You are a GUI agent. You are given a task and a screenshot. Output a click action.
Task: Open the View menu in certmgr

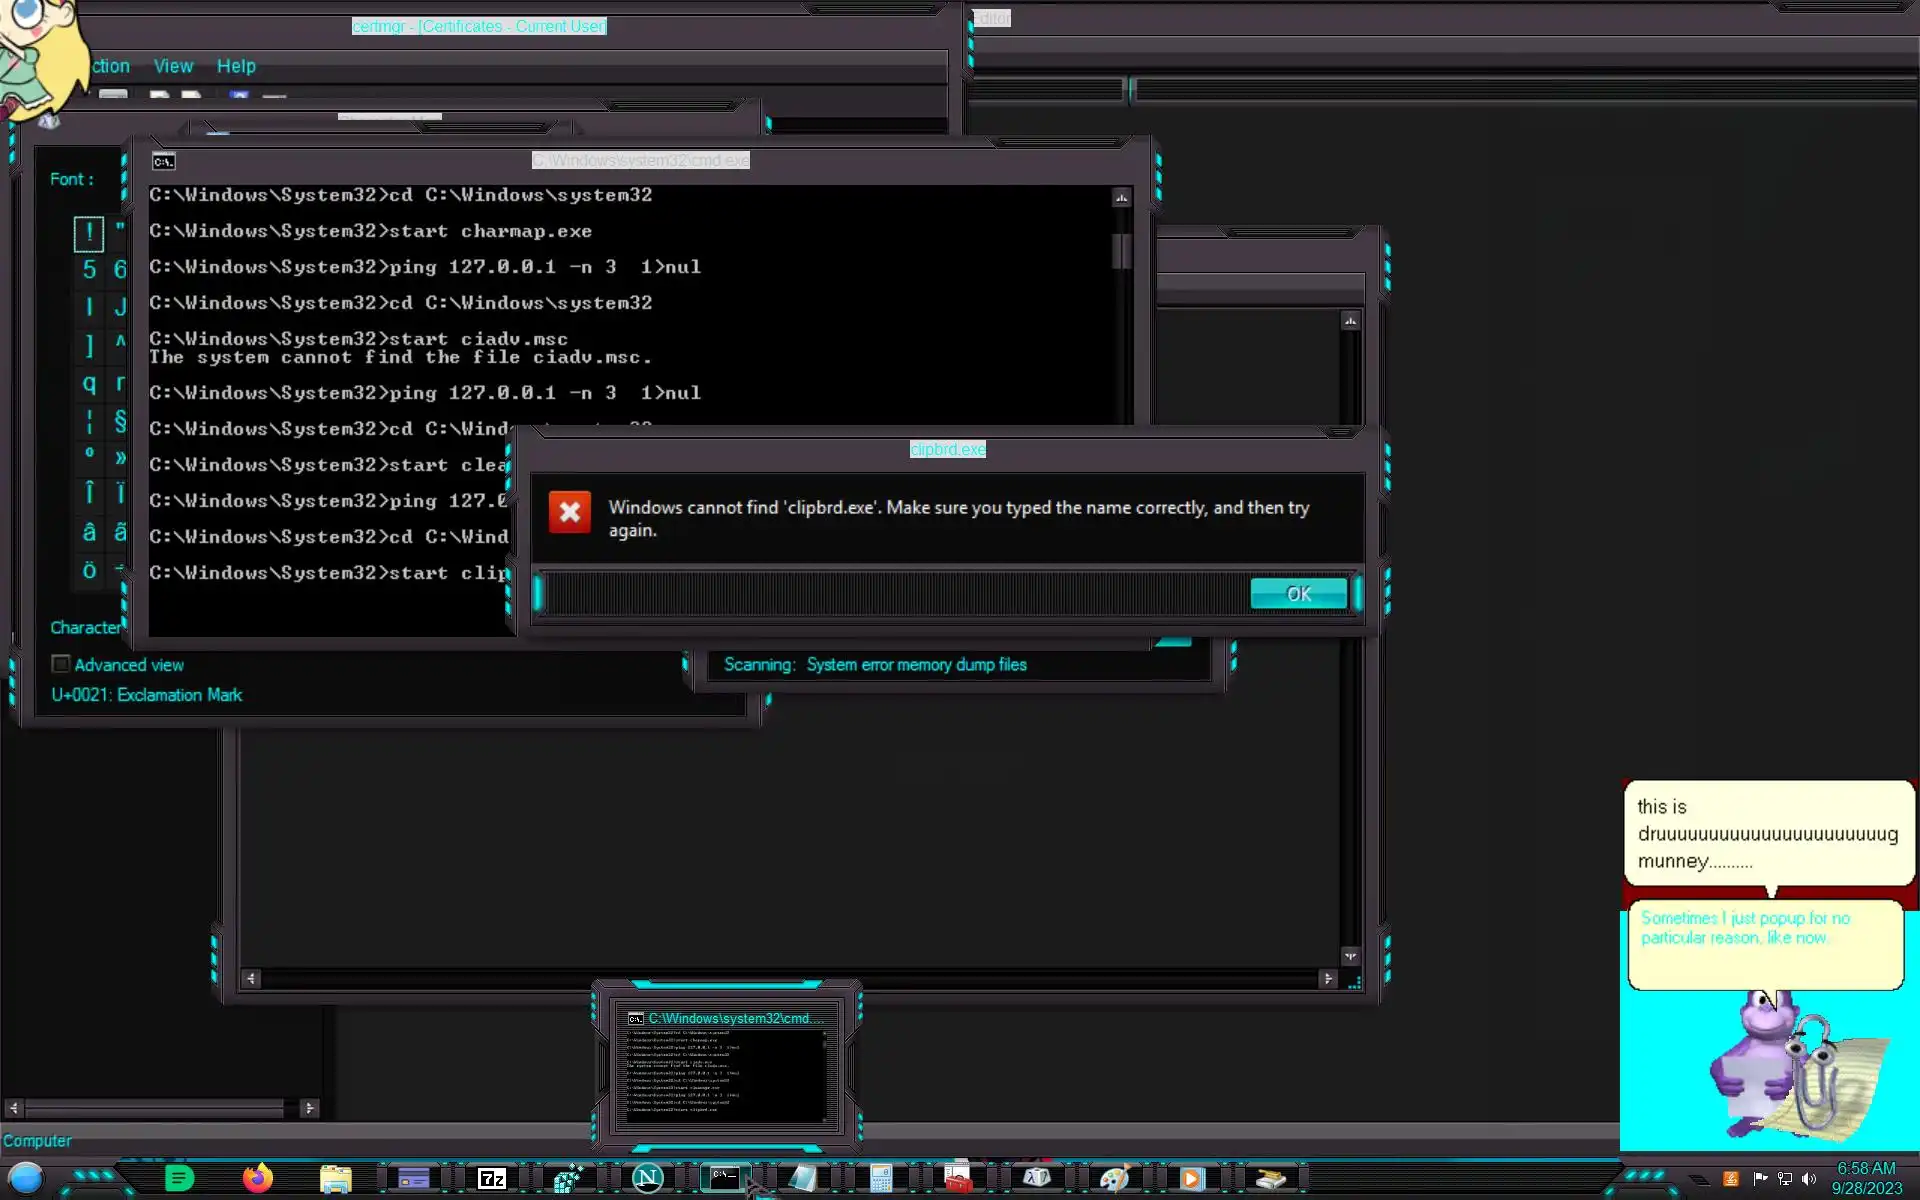click(x=173, y=66)
